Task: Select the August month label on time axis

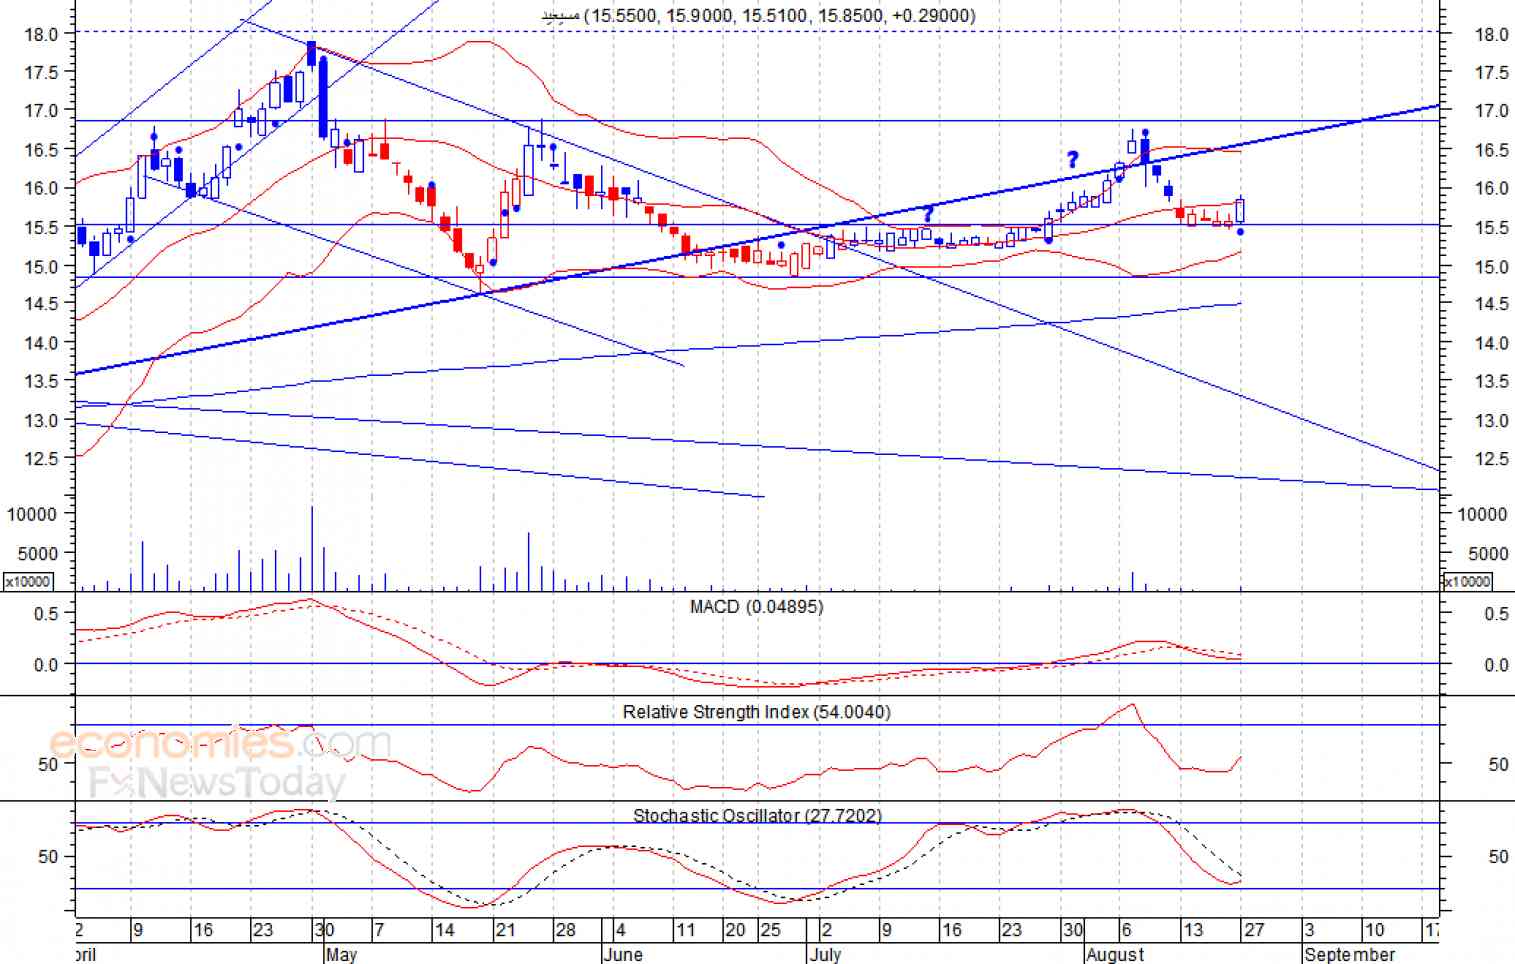Action: [x=1115, y=954]
